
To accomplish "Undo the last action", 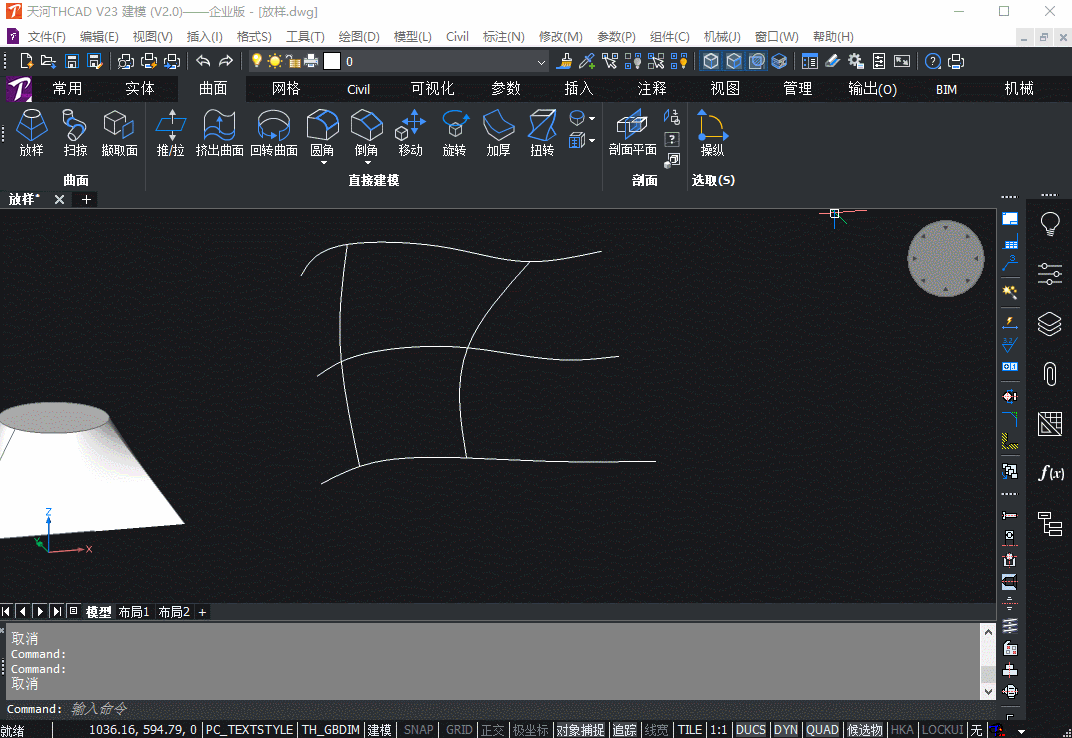I will tap(203, 62).
